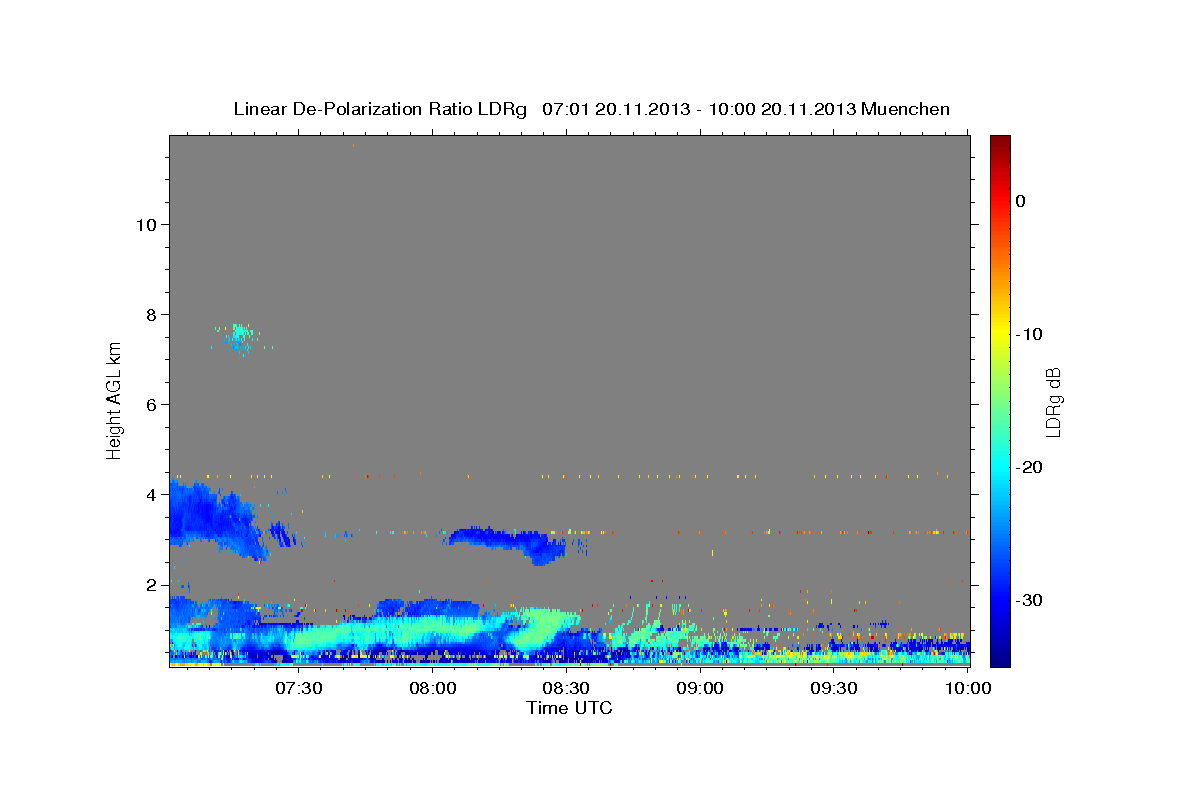This screenshot has height=800, width=1200.
Task: Click the plot title starting "Linear De-Polarization Ratio LDRg"
Action: [x=591, y=109]
